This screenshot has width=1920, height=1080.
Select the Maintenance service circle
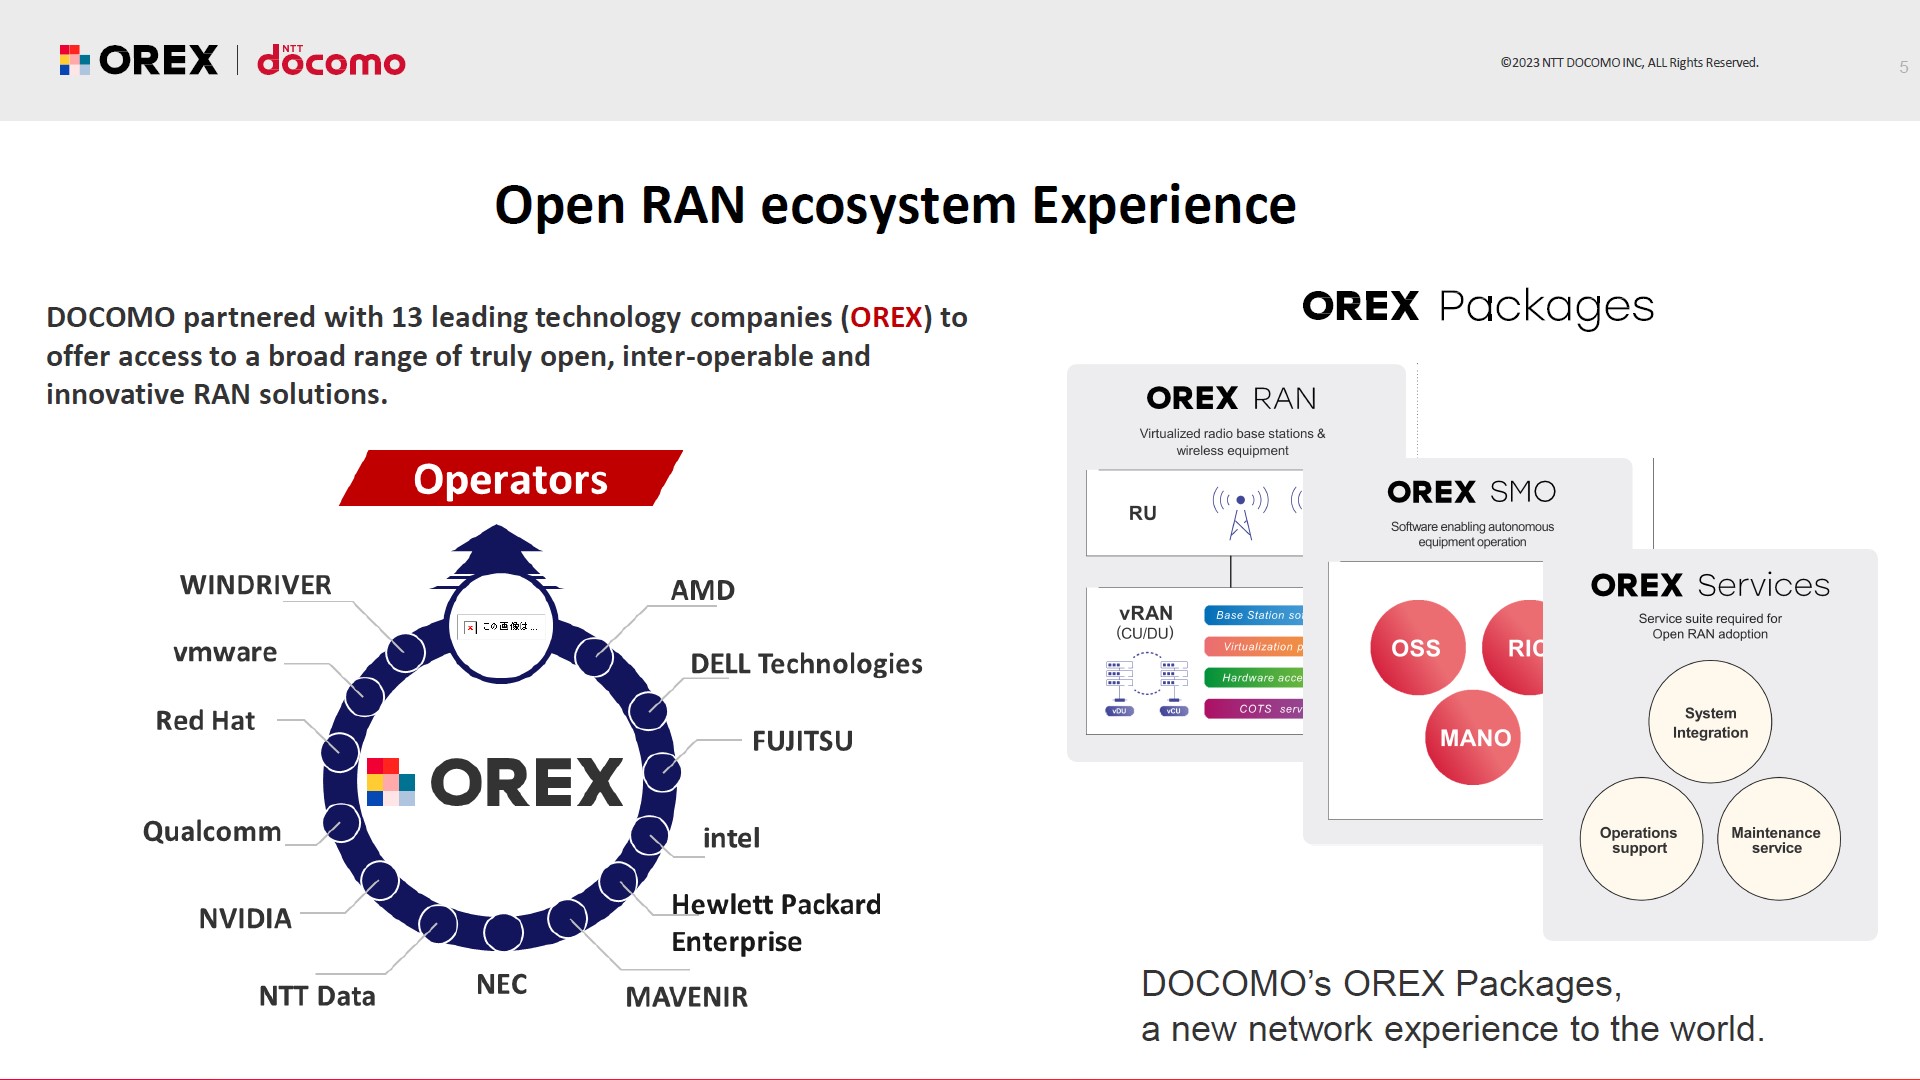(1776, 840)
